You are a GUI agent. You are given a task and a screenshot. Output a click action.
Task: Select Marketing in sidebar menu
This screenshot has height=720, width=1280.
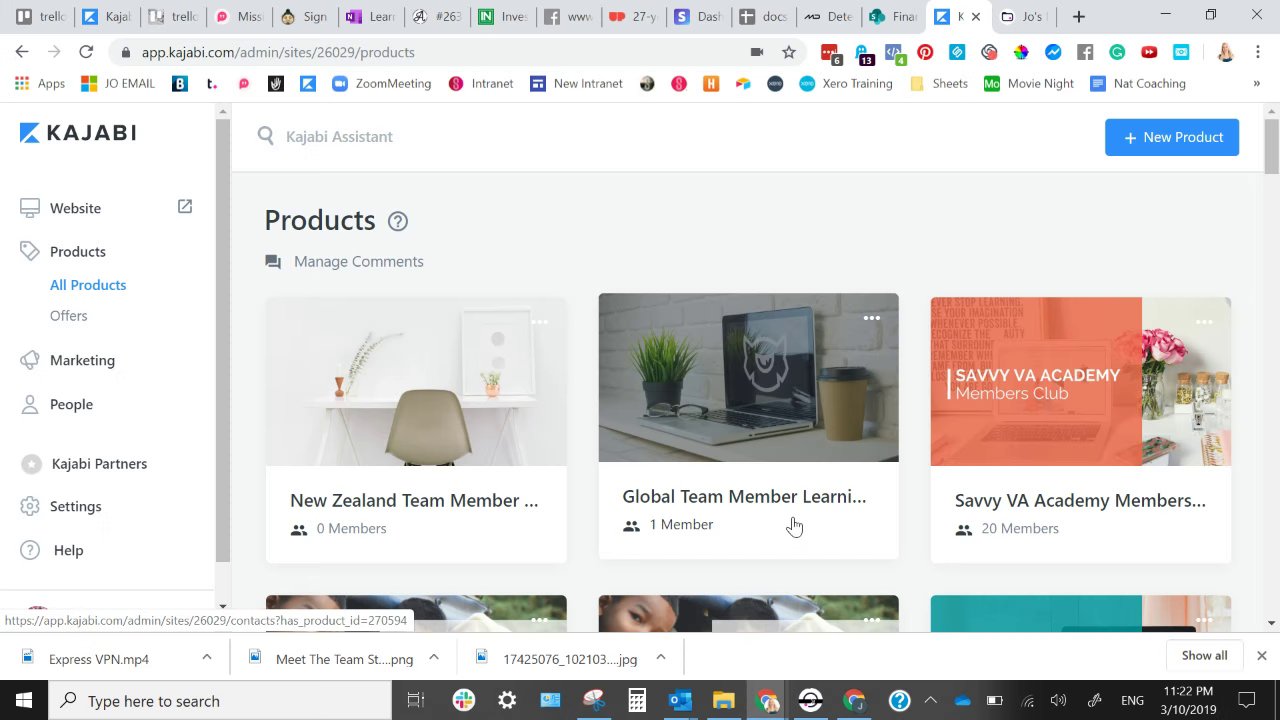click(x=82, y=360)
